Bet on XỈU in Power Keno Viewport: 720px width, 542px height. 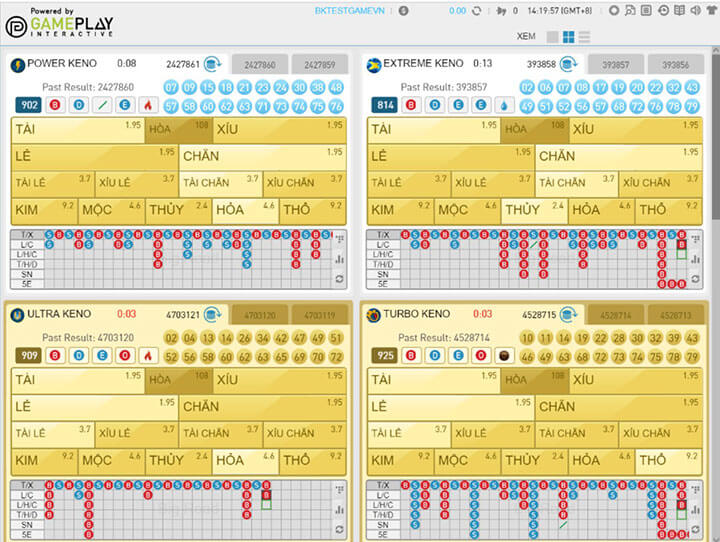pos(279,130)
